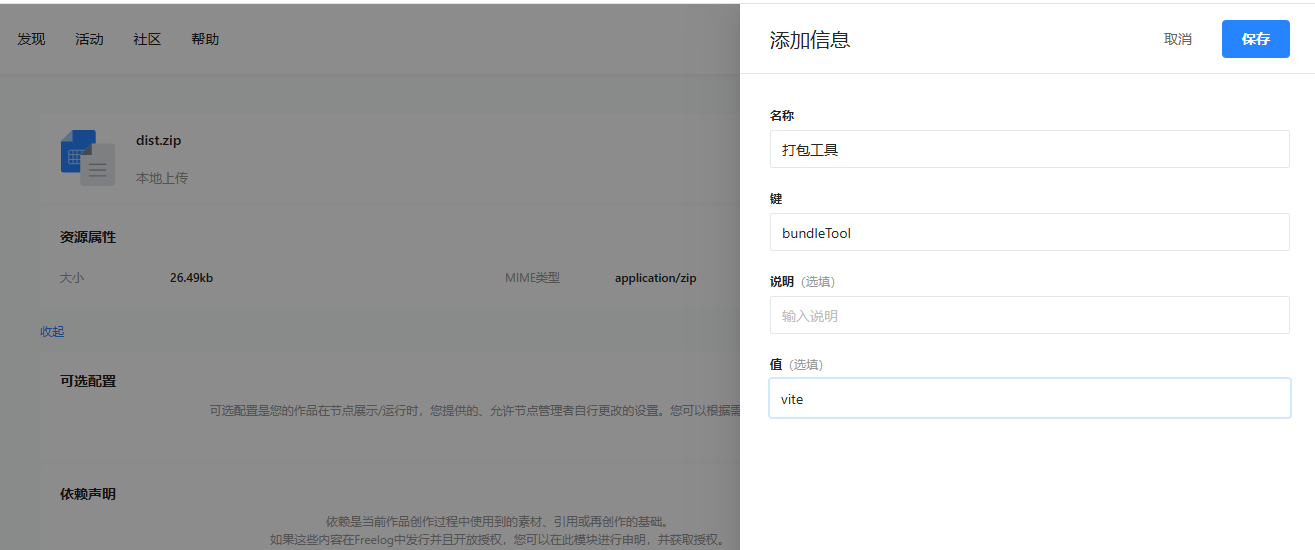
Task: Select the 大小 label
Action: coord(72,278)
